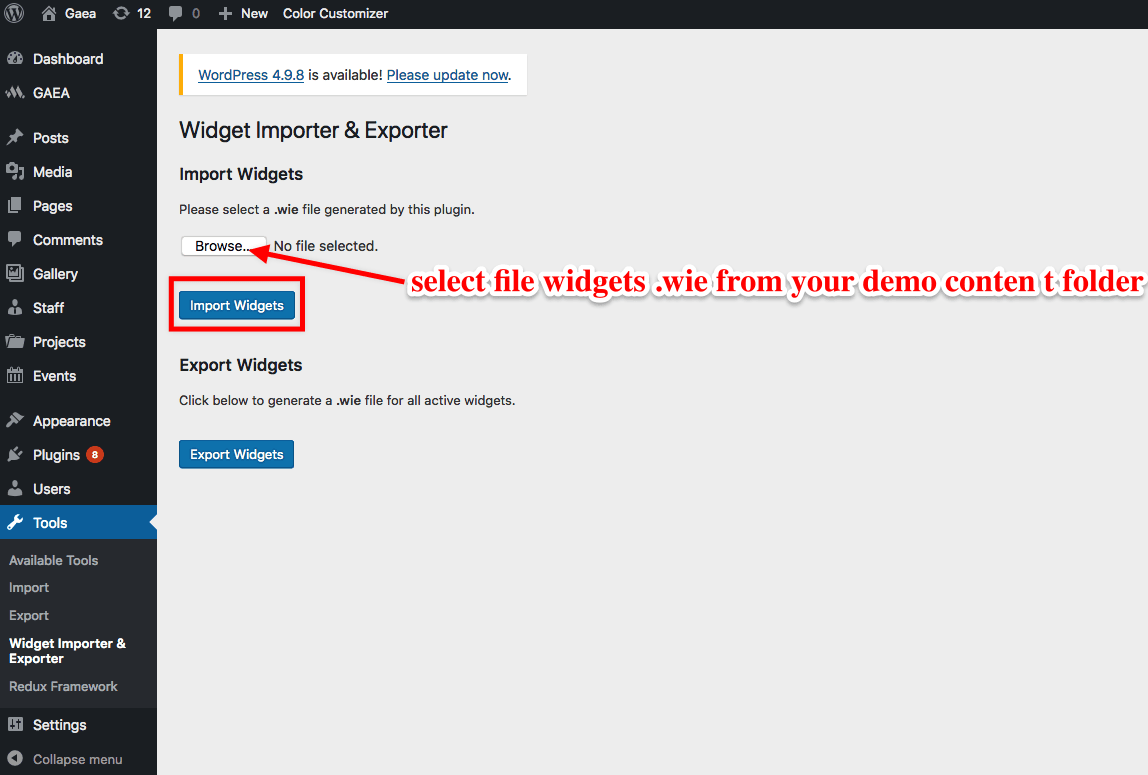The width and height of the screenshot is (1148, 775).
Task: Click Browse to choose a .wie file
Action: click(x=224, y=246)
